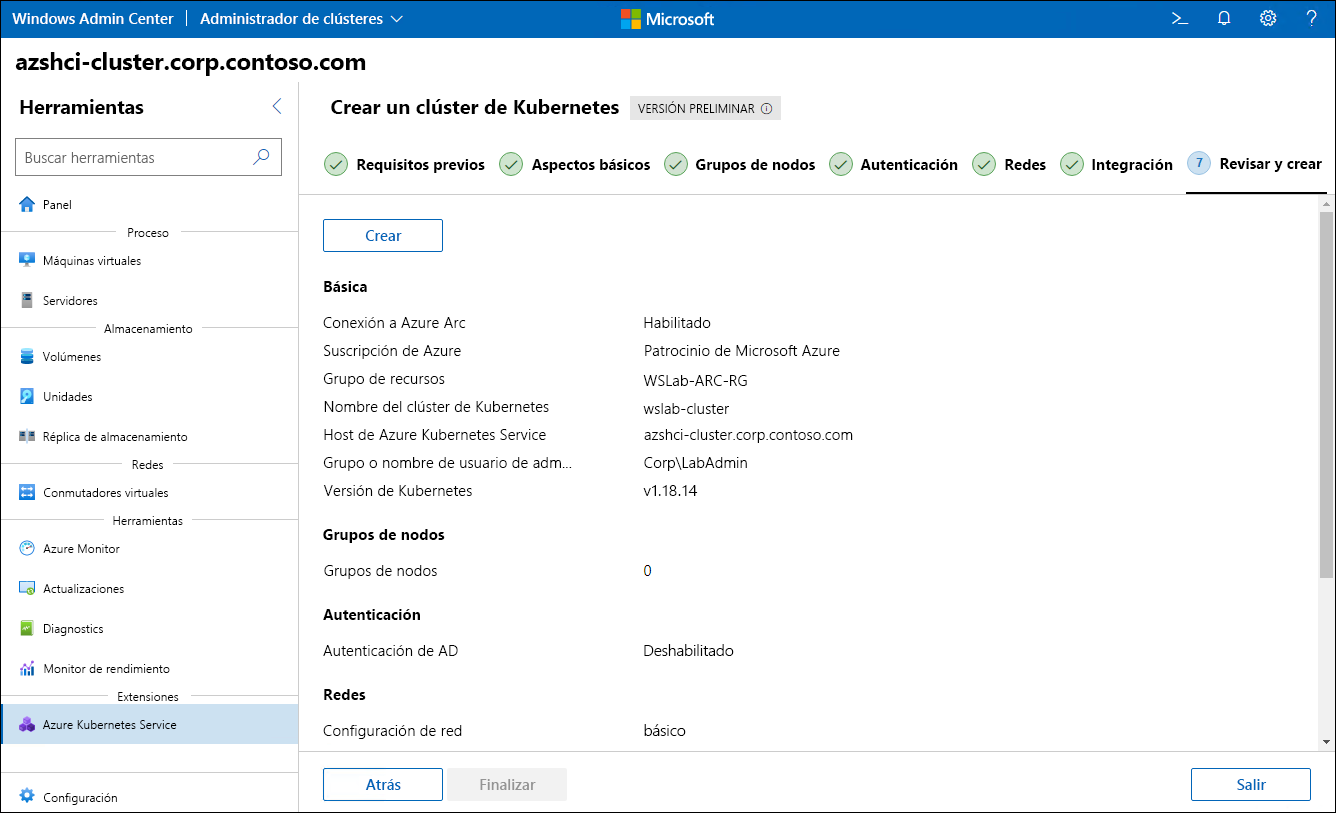Open Servidores tool
This screenshot has width=1336, height=813.
click(149, 301)
